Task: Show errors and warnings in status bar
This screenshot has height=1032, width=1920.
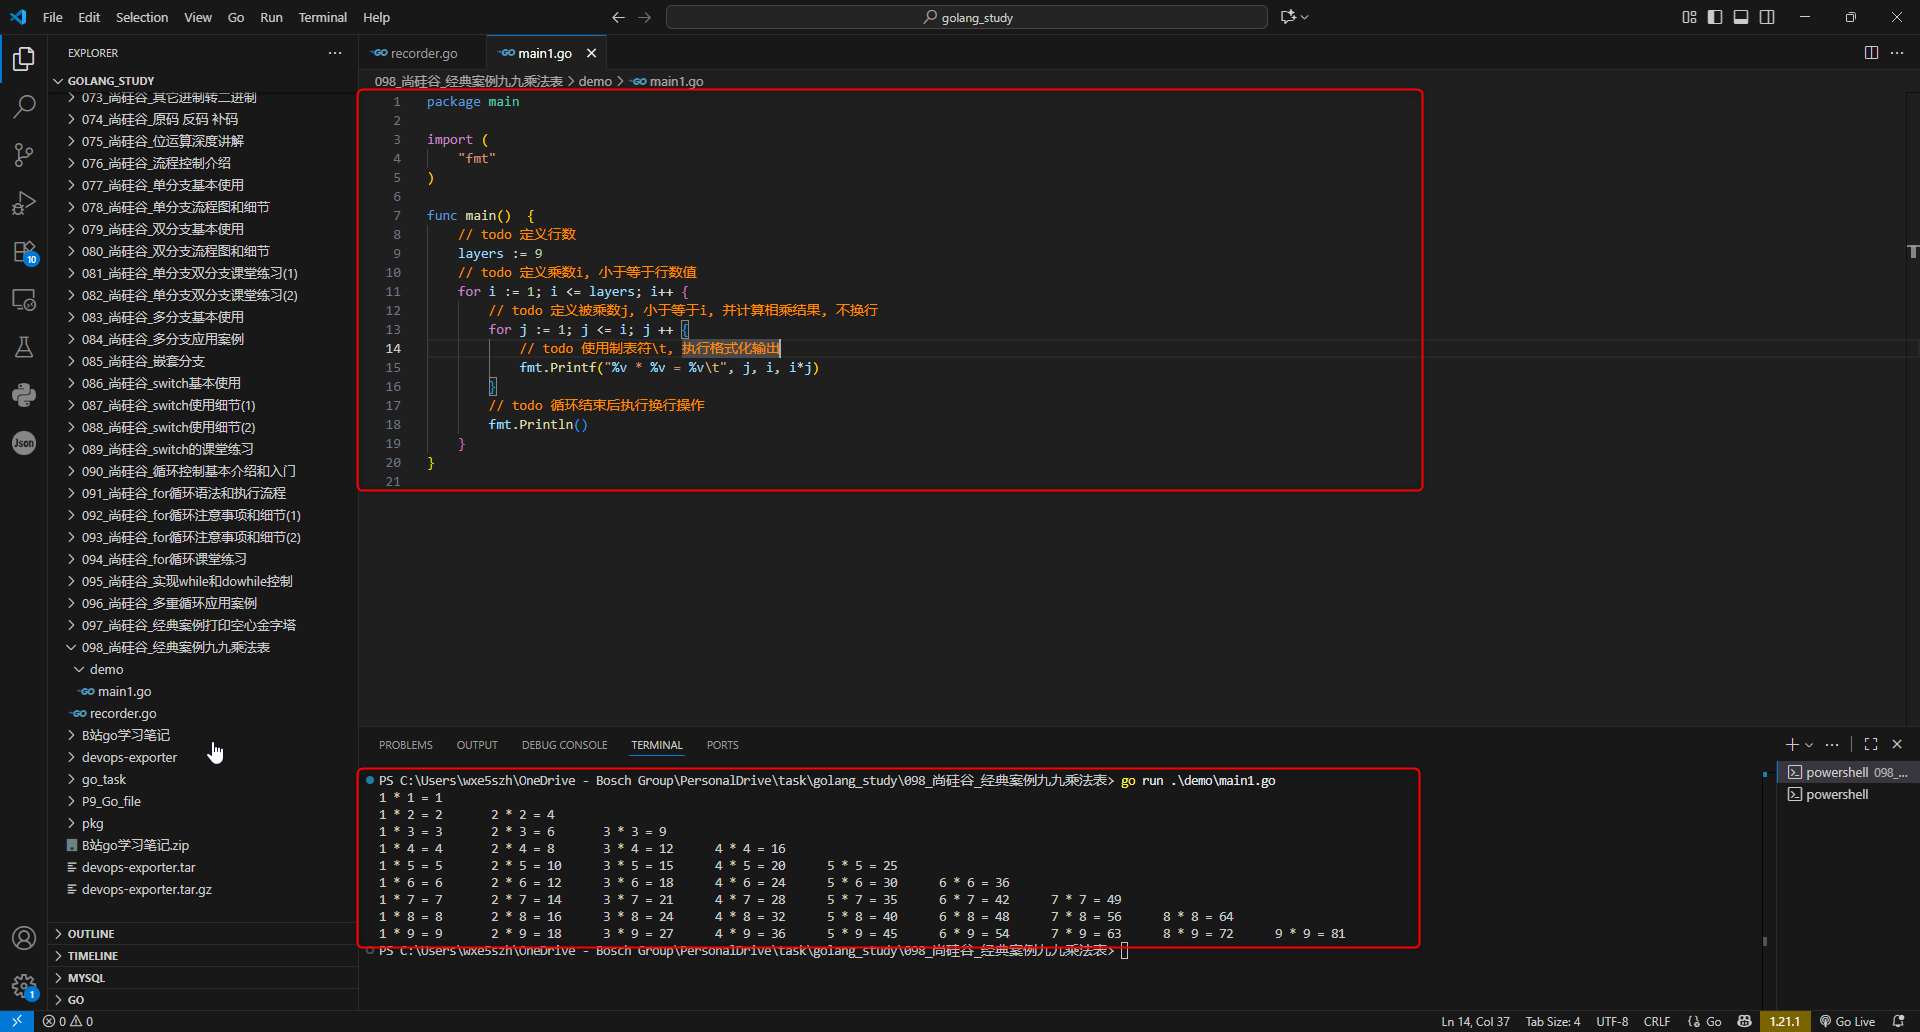Action: pos(68,1021)
